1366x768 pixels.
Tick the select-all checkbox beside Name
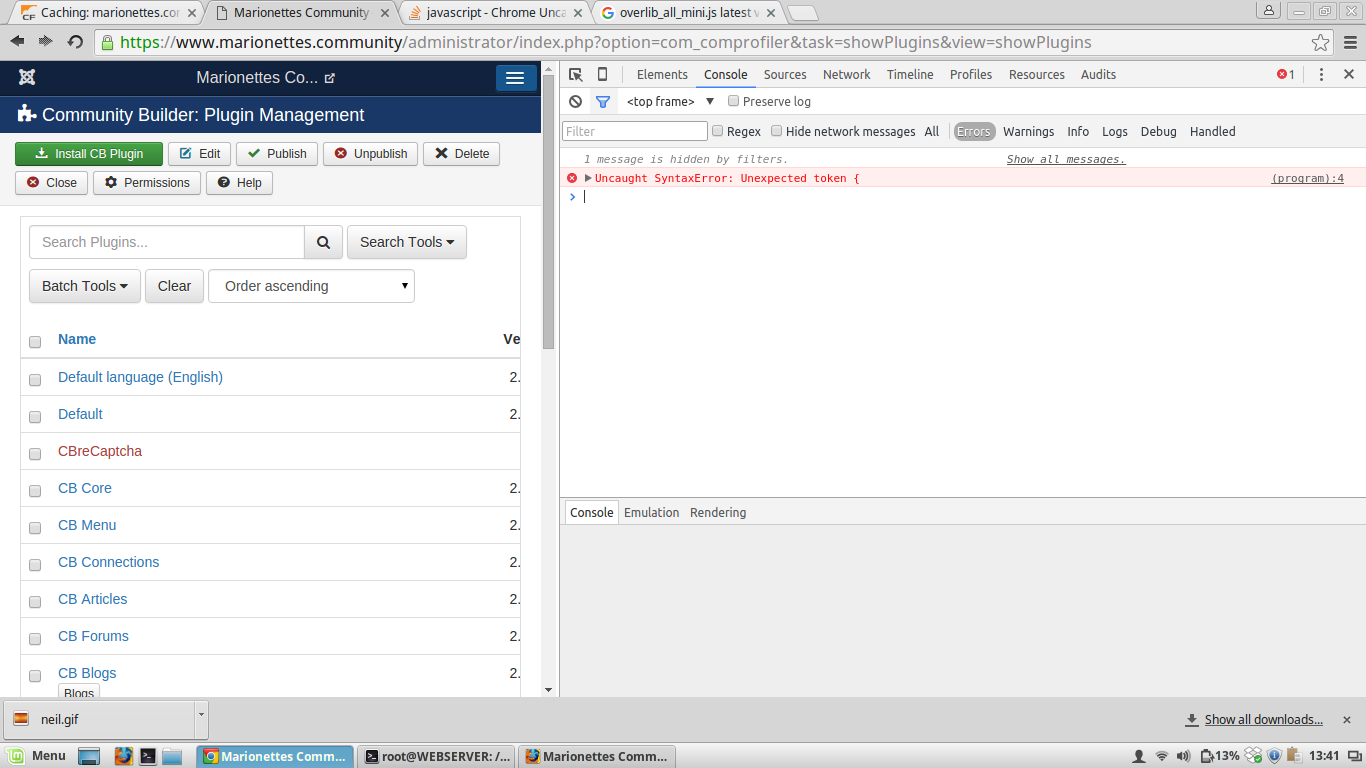coord(35,342)
